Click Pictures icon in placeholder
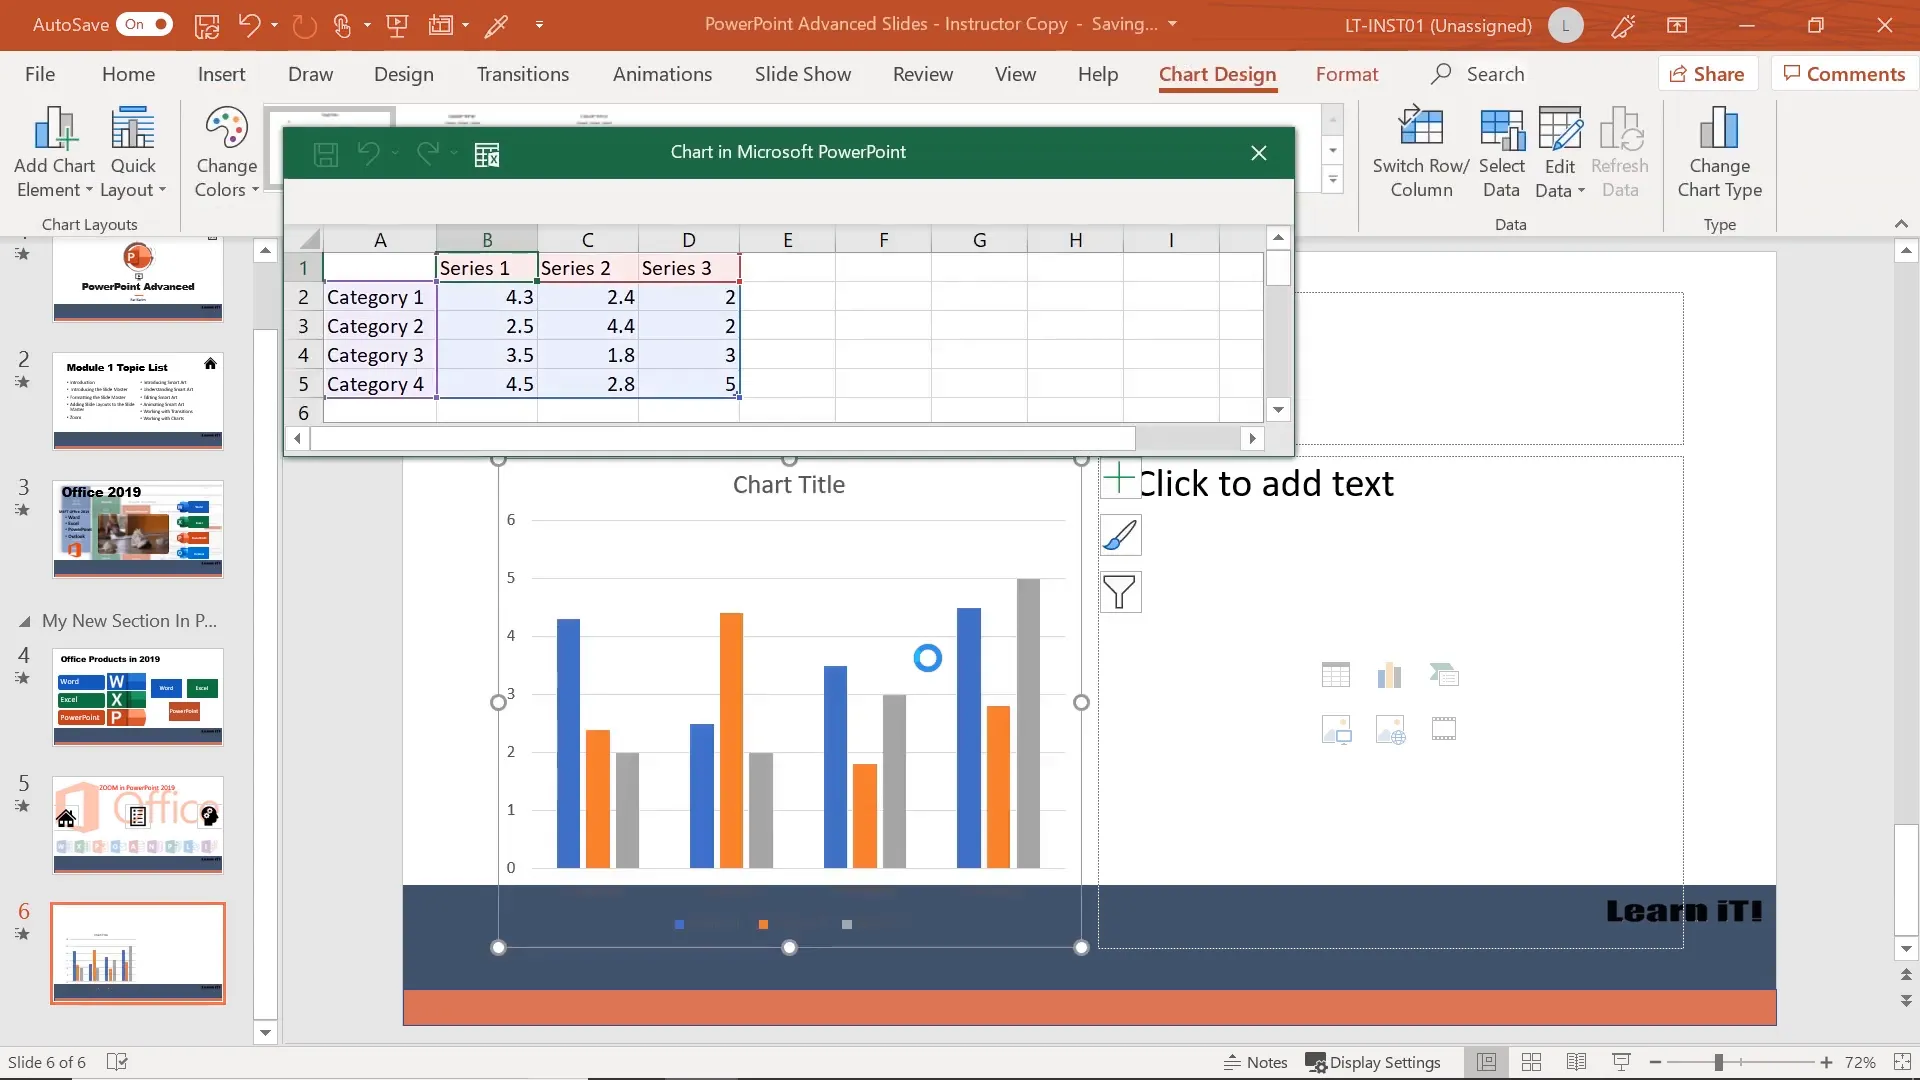The image size is (1920, 1080). (1336, 729)
